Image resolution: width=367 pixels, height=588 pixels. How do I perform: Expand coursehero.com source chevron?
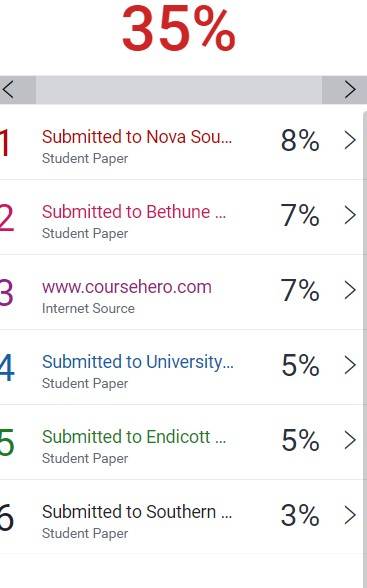click(x=350, y=291)
